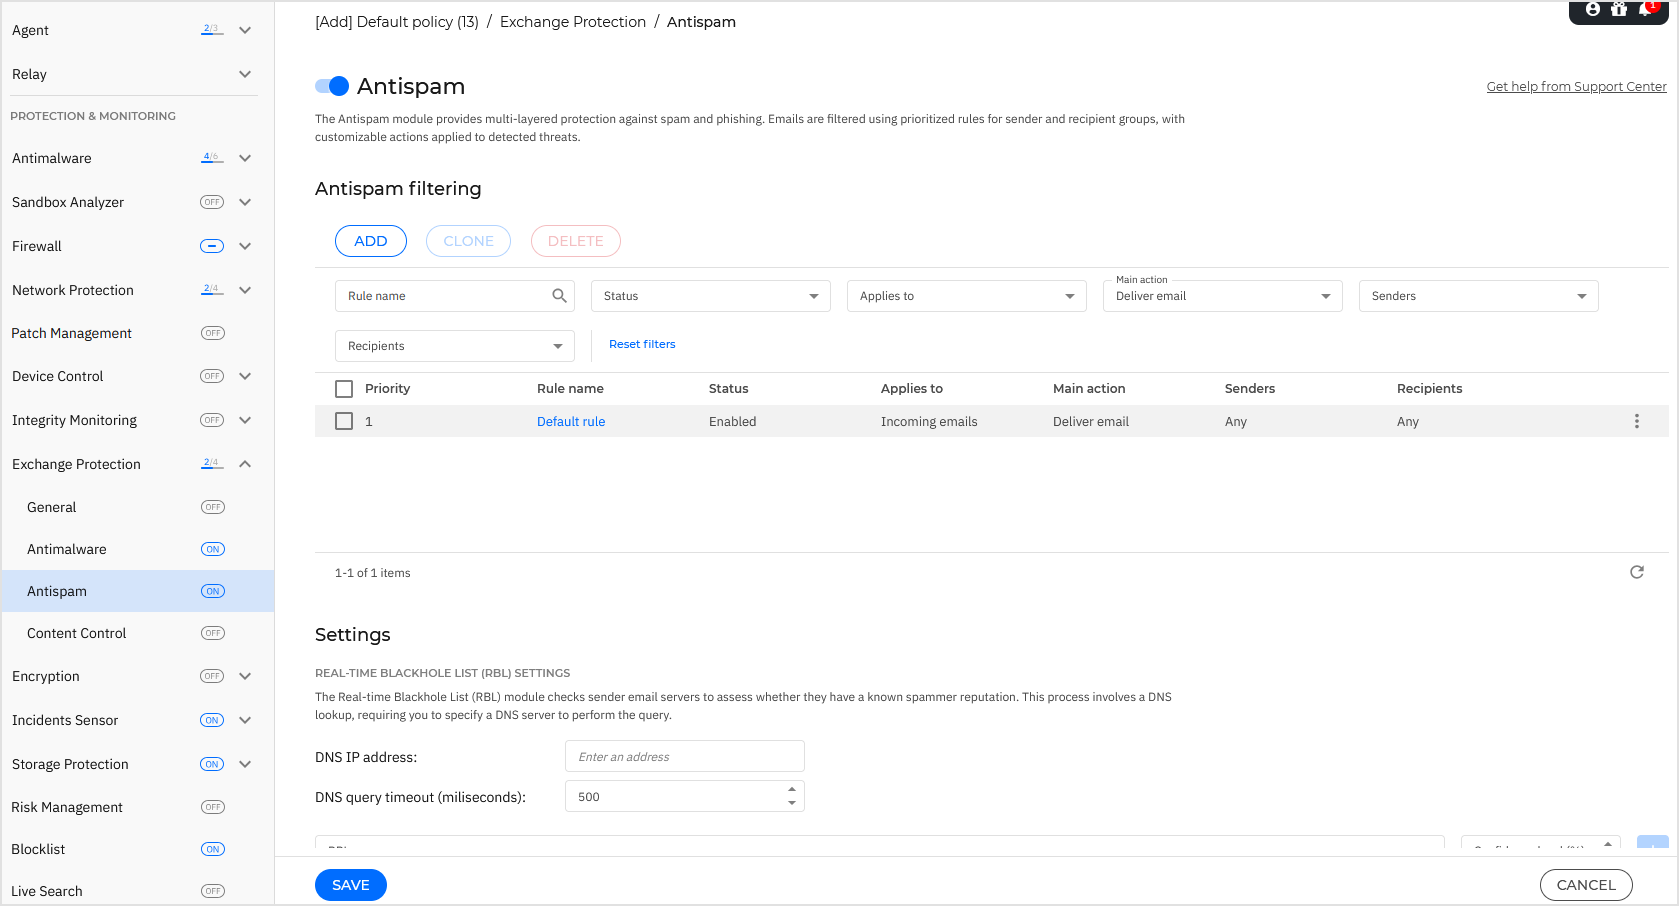Click the ADD rule button
This screenshot has width=1679, height=906.
click(x=370, y=241)
